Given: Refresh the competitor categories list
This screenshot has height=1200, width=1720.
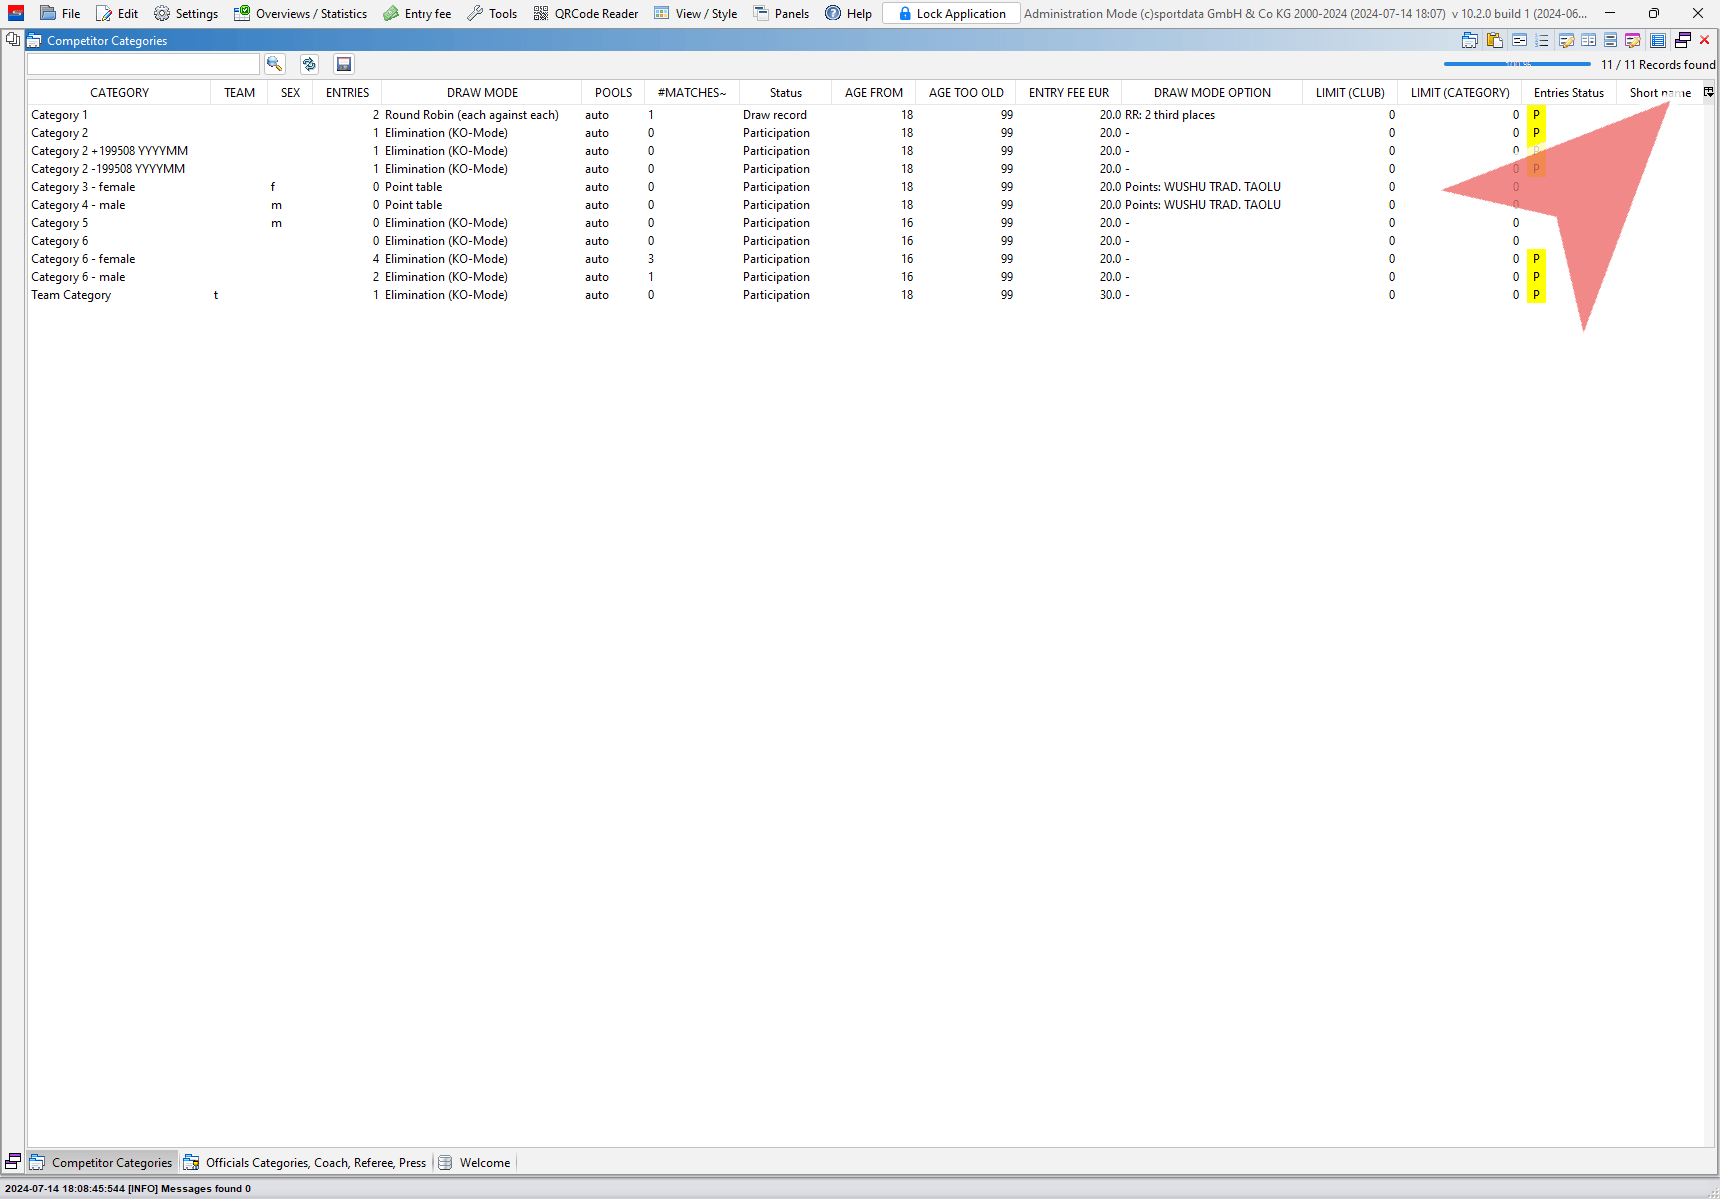Looking at the screenshot, I should click(x=309, y=64).
